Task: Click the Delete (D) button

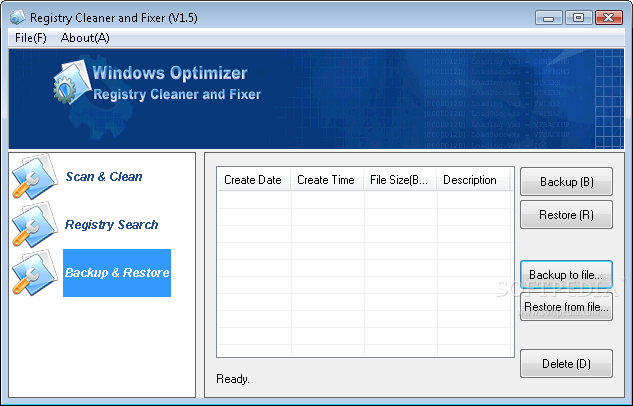Action: pos(566,364)
